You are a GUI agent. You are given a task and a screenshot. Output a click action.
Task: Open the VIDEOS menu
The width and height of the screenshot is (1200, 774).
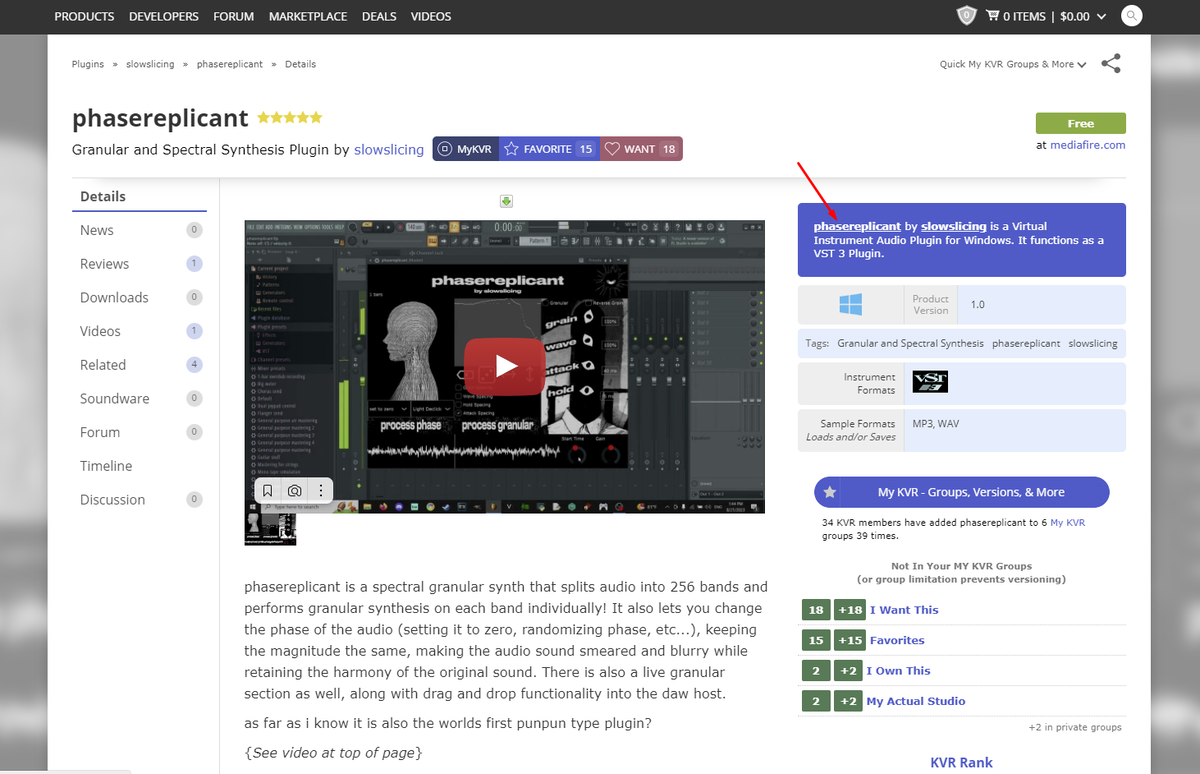tap(430, 16)
